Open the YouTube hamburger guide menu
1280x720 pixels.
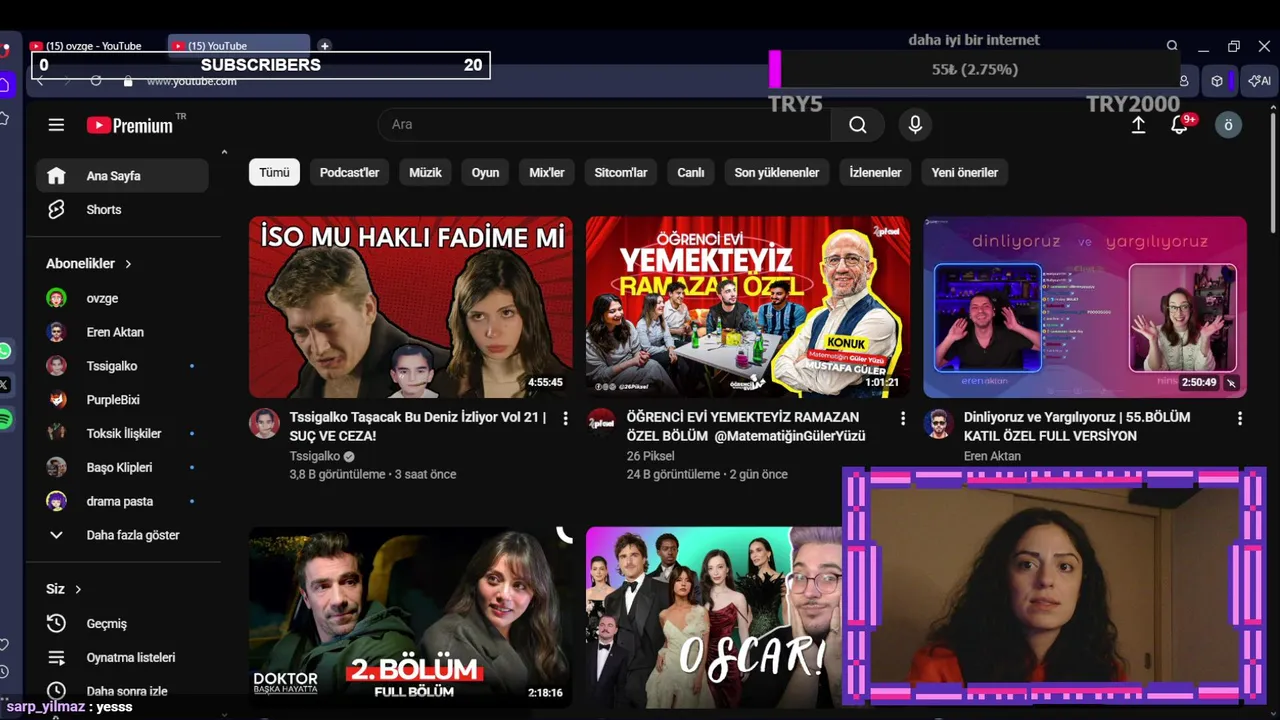(56, 125)
